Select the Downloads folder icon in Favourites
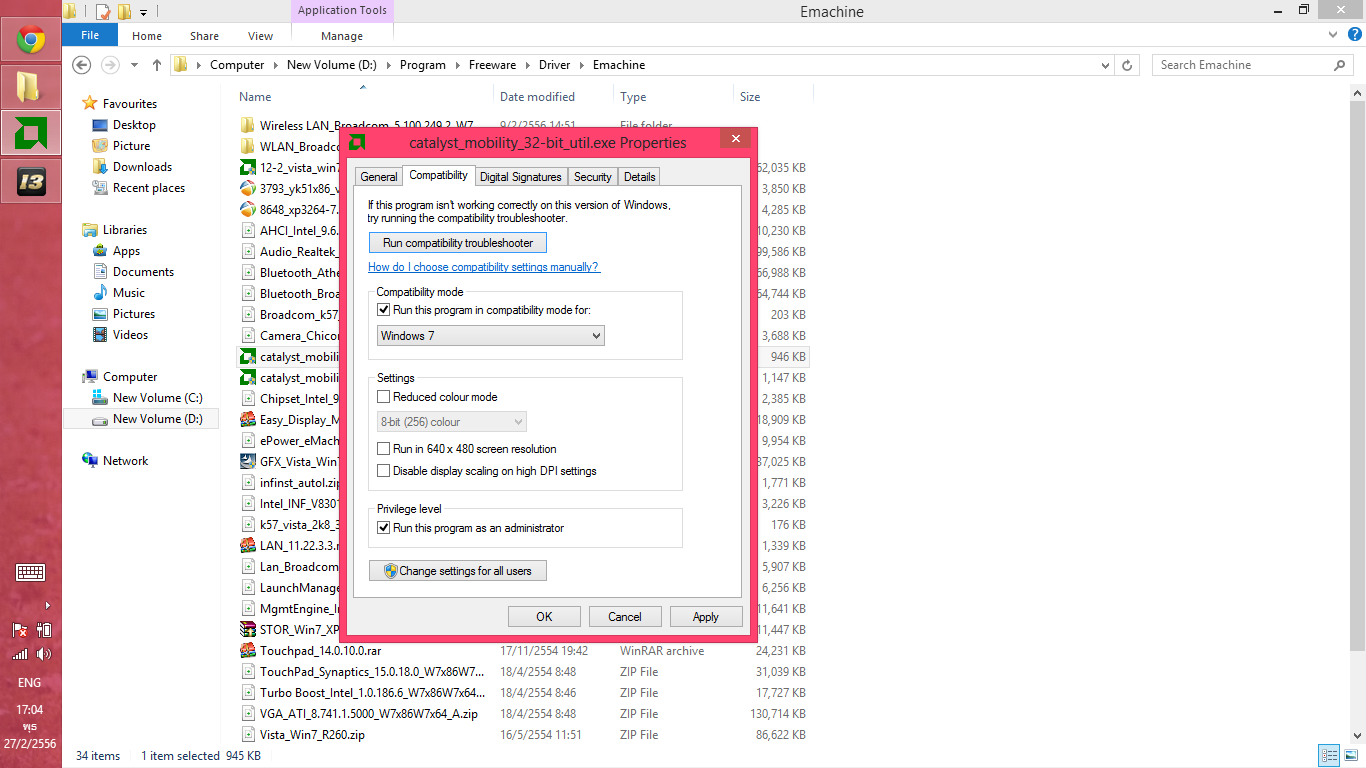The width and height of the screenshot is (1366, 768). pos(100,167)
